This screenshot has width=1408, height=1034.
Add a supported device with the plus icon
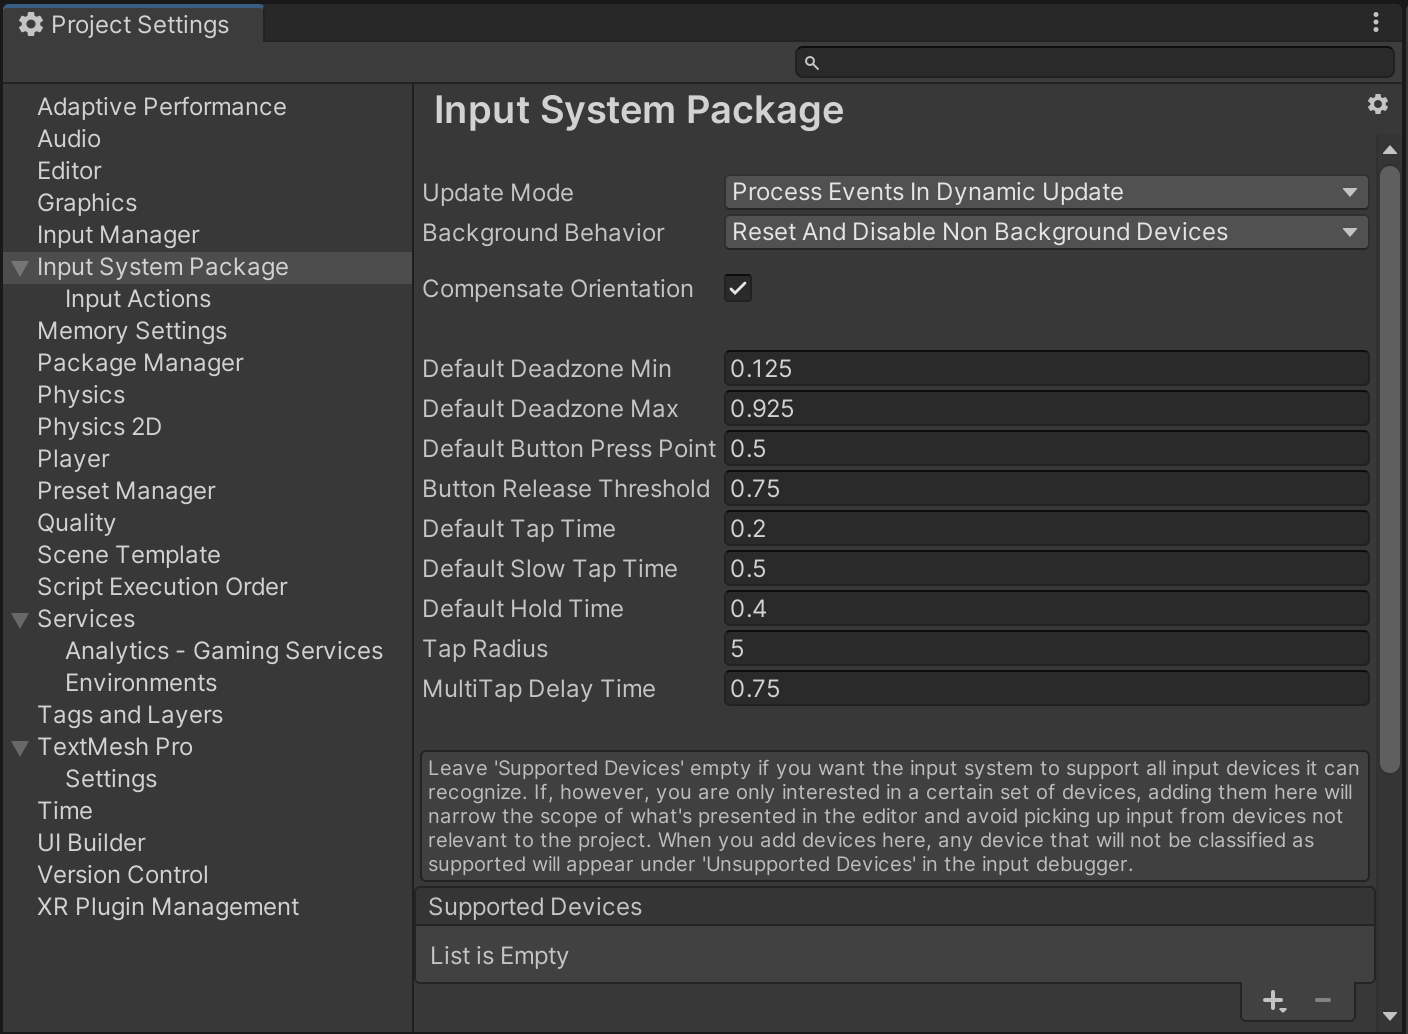coord(1273,1000)
